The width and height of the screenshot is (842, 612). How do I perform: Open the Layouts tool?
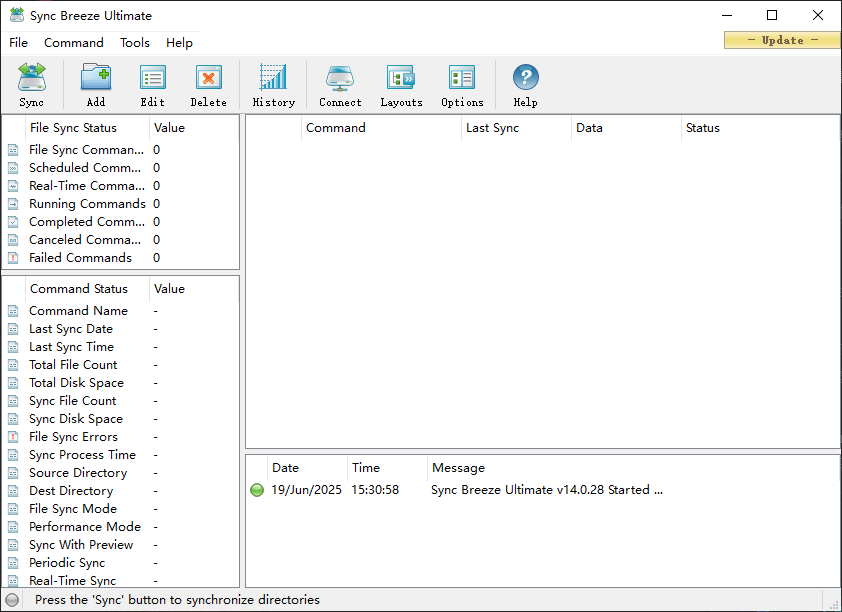pos(401,85)
